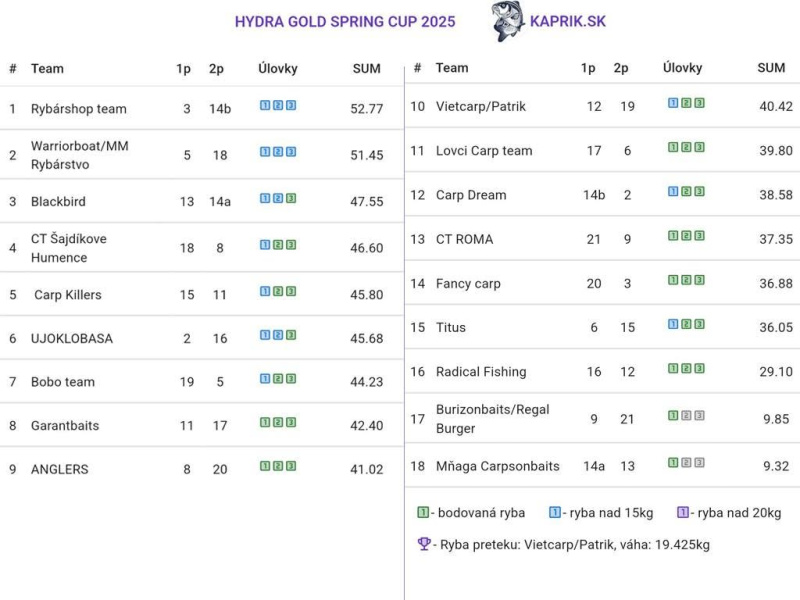Click the blue ryba nad 15kg legend badge
800x600 pixels.
[x=555, y=512]
